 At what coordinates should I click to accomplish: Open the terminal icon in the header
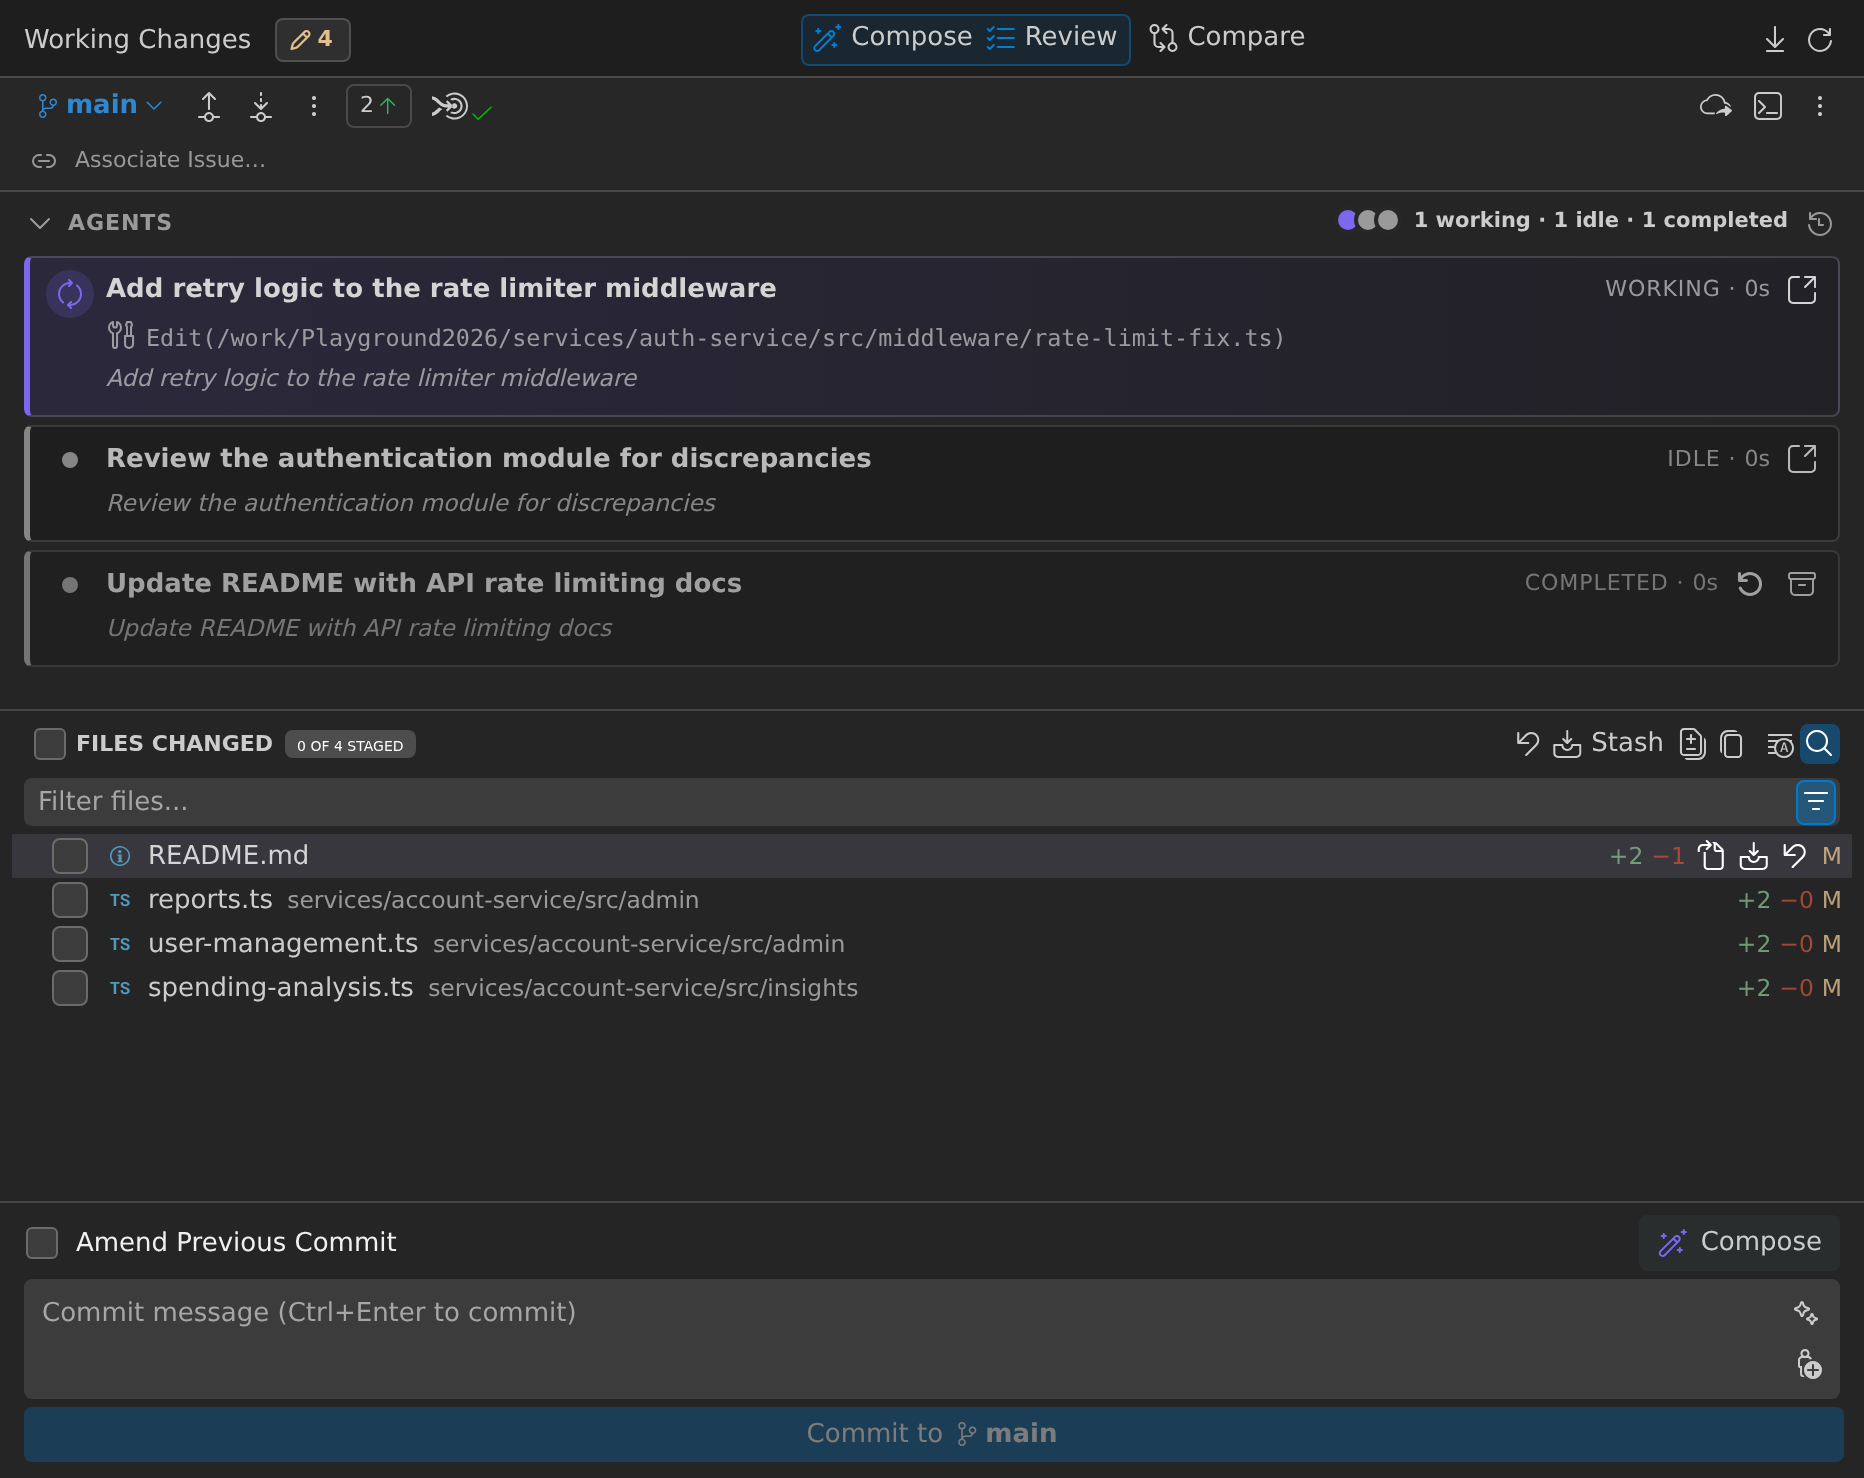(x=1768, y=106)
